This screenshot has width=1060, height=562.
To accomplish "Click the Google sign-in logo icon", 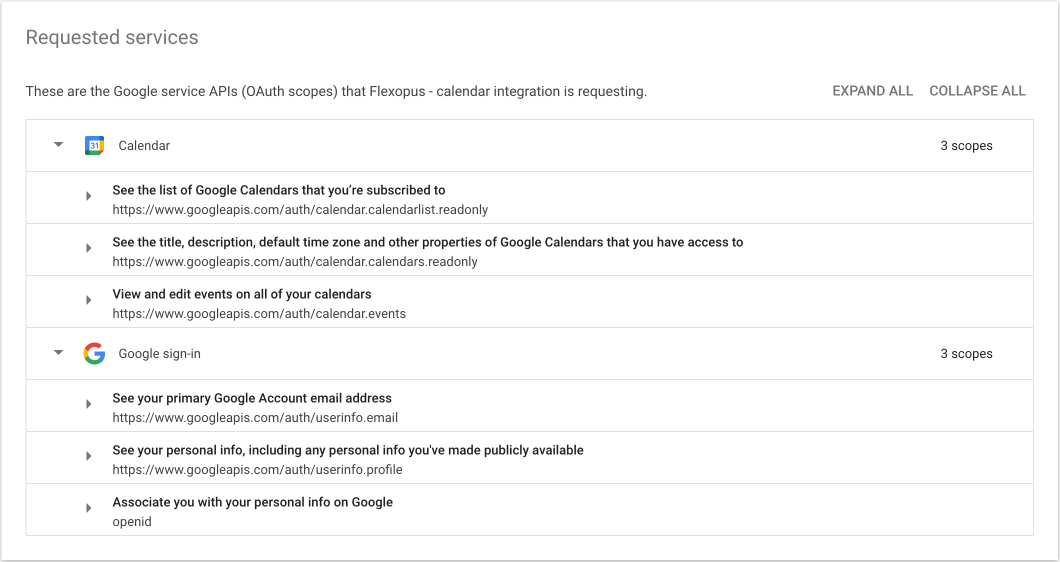I will click(94, 354).
